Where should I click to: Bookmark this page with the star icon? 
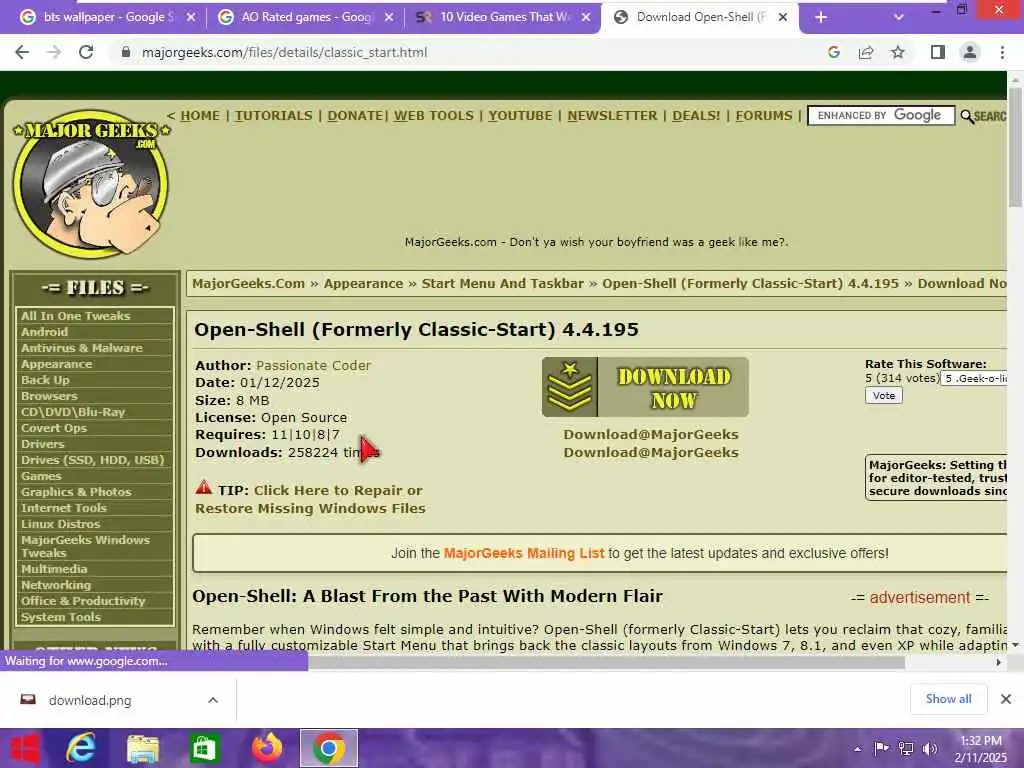click(898, 52)
